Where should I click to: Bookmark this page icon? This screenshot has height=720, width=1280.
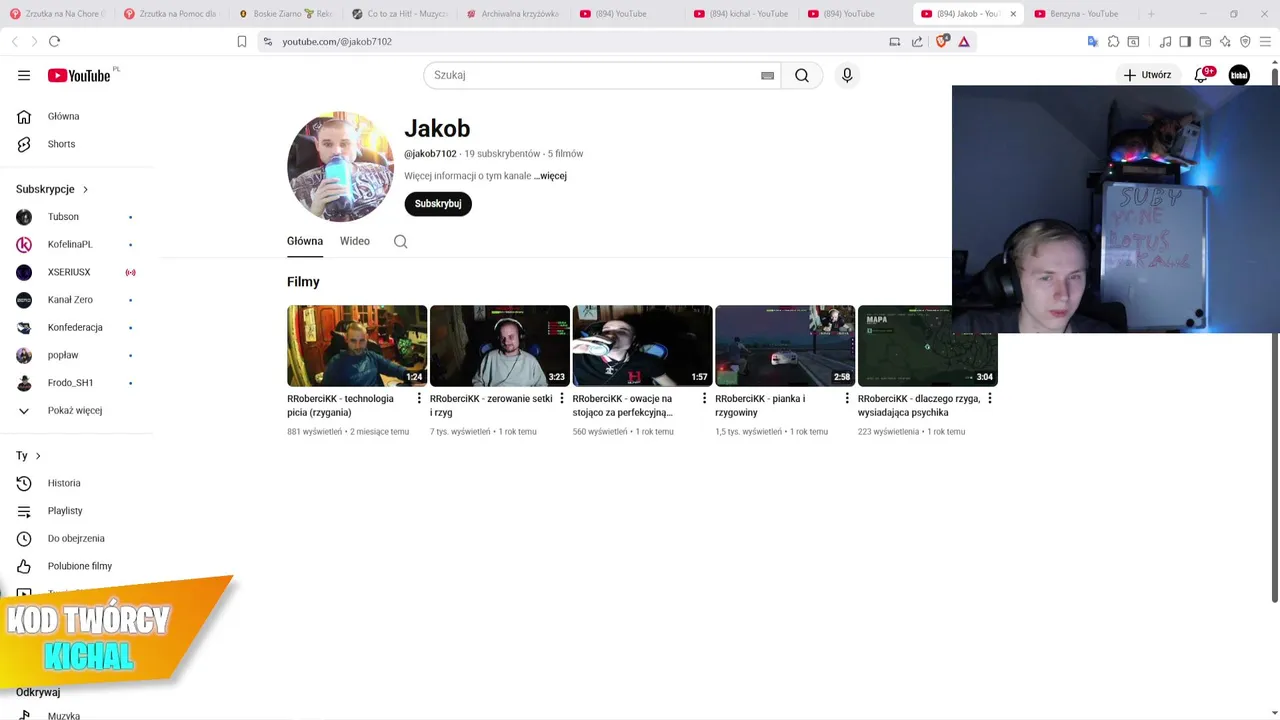tap(242, 41)
